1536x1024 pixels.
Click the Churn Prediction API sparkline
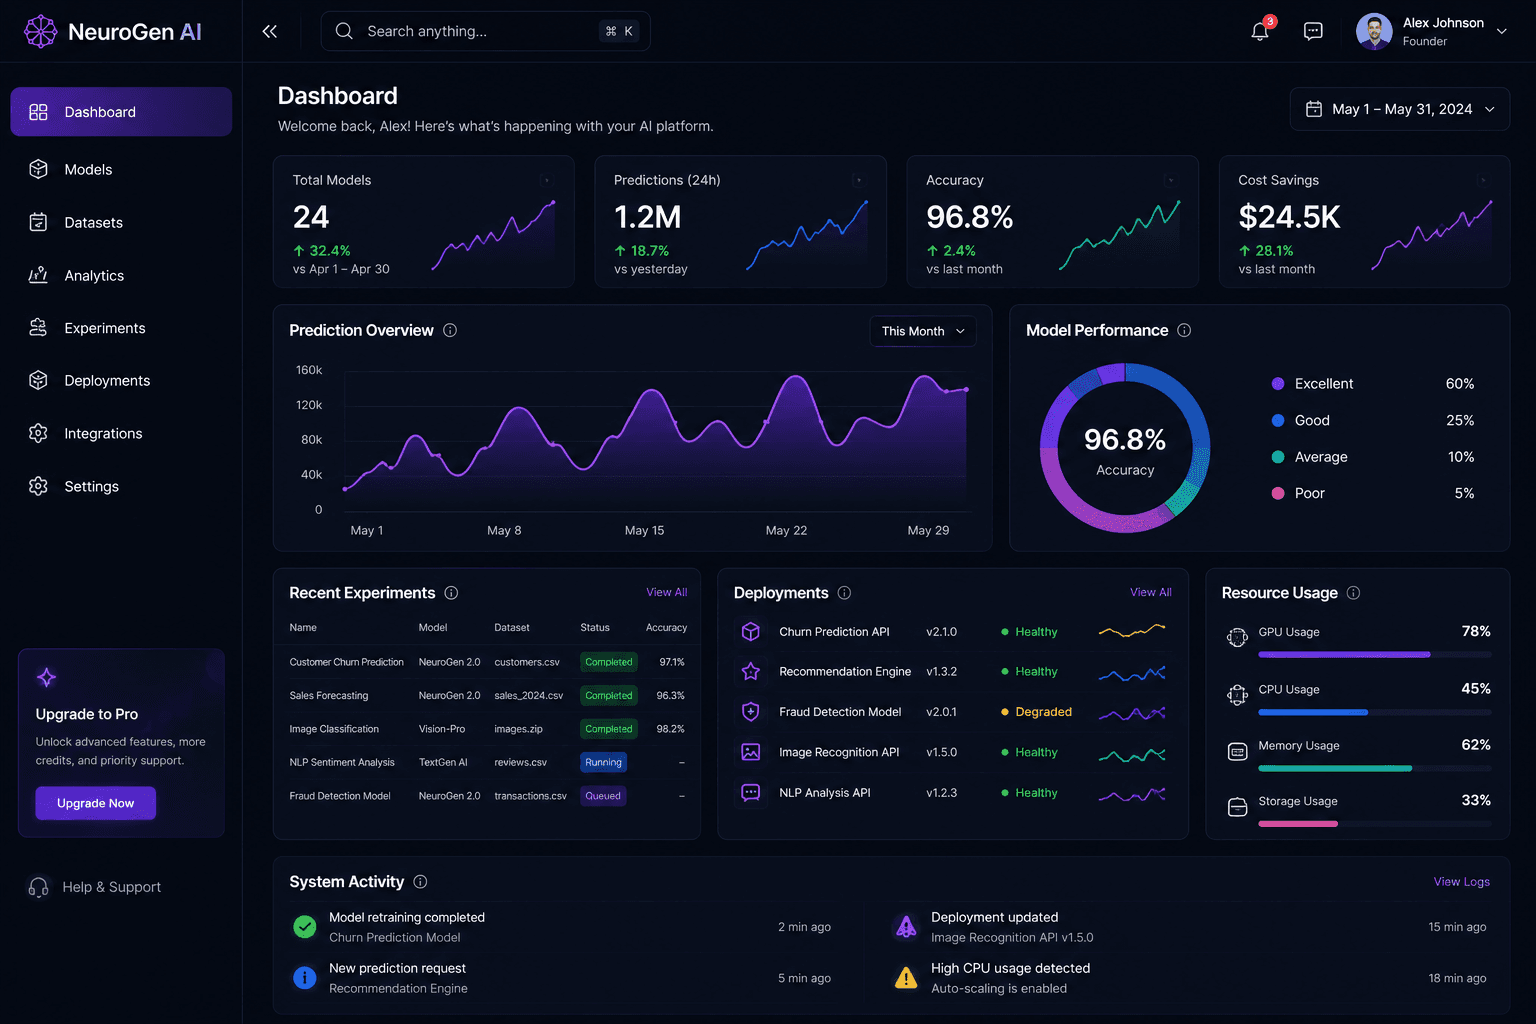tap(1132, 631)
